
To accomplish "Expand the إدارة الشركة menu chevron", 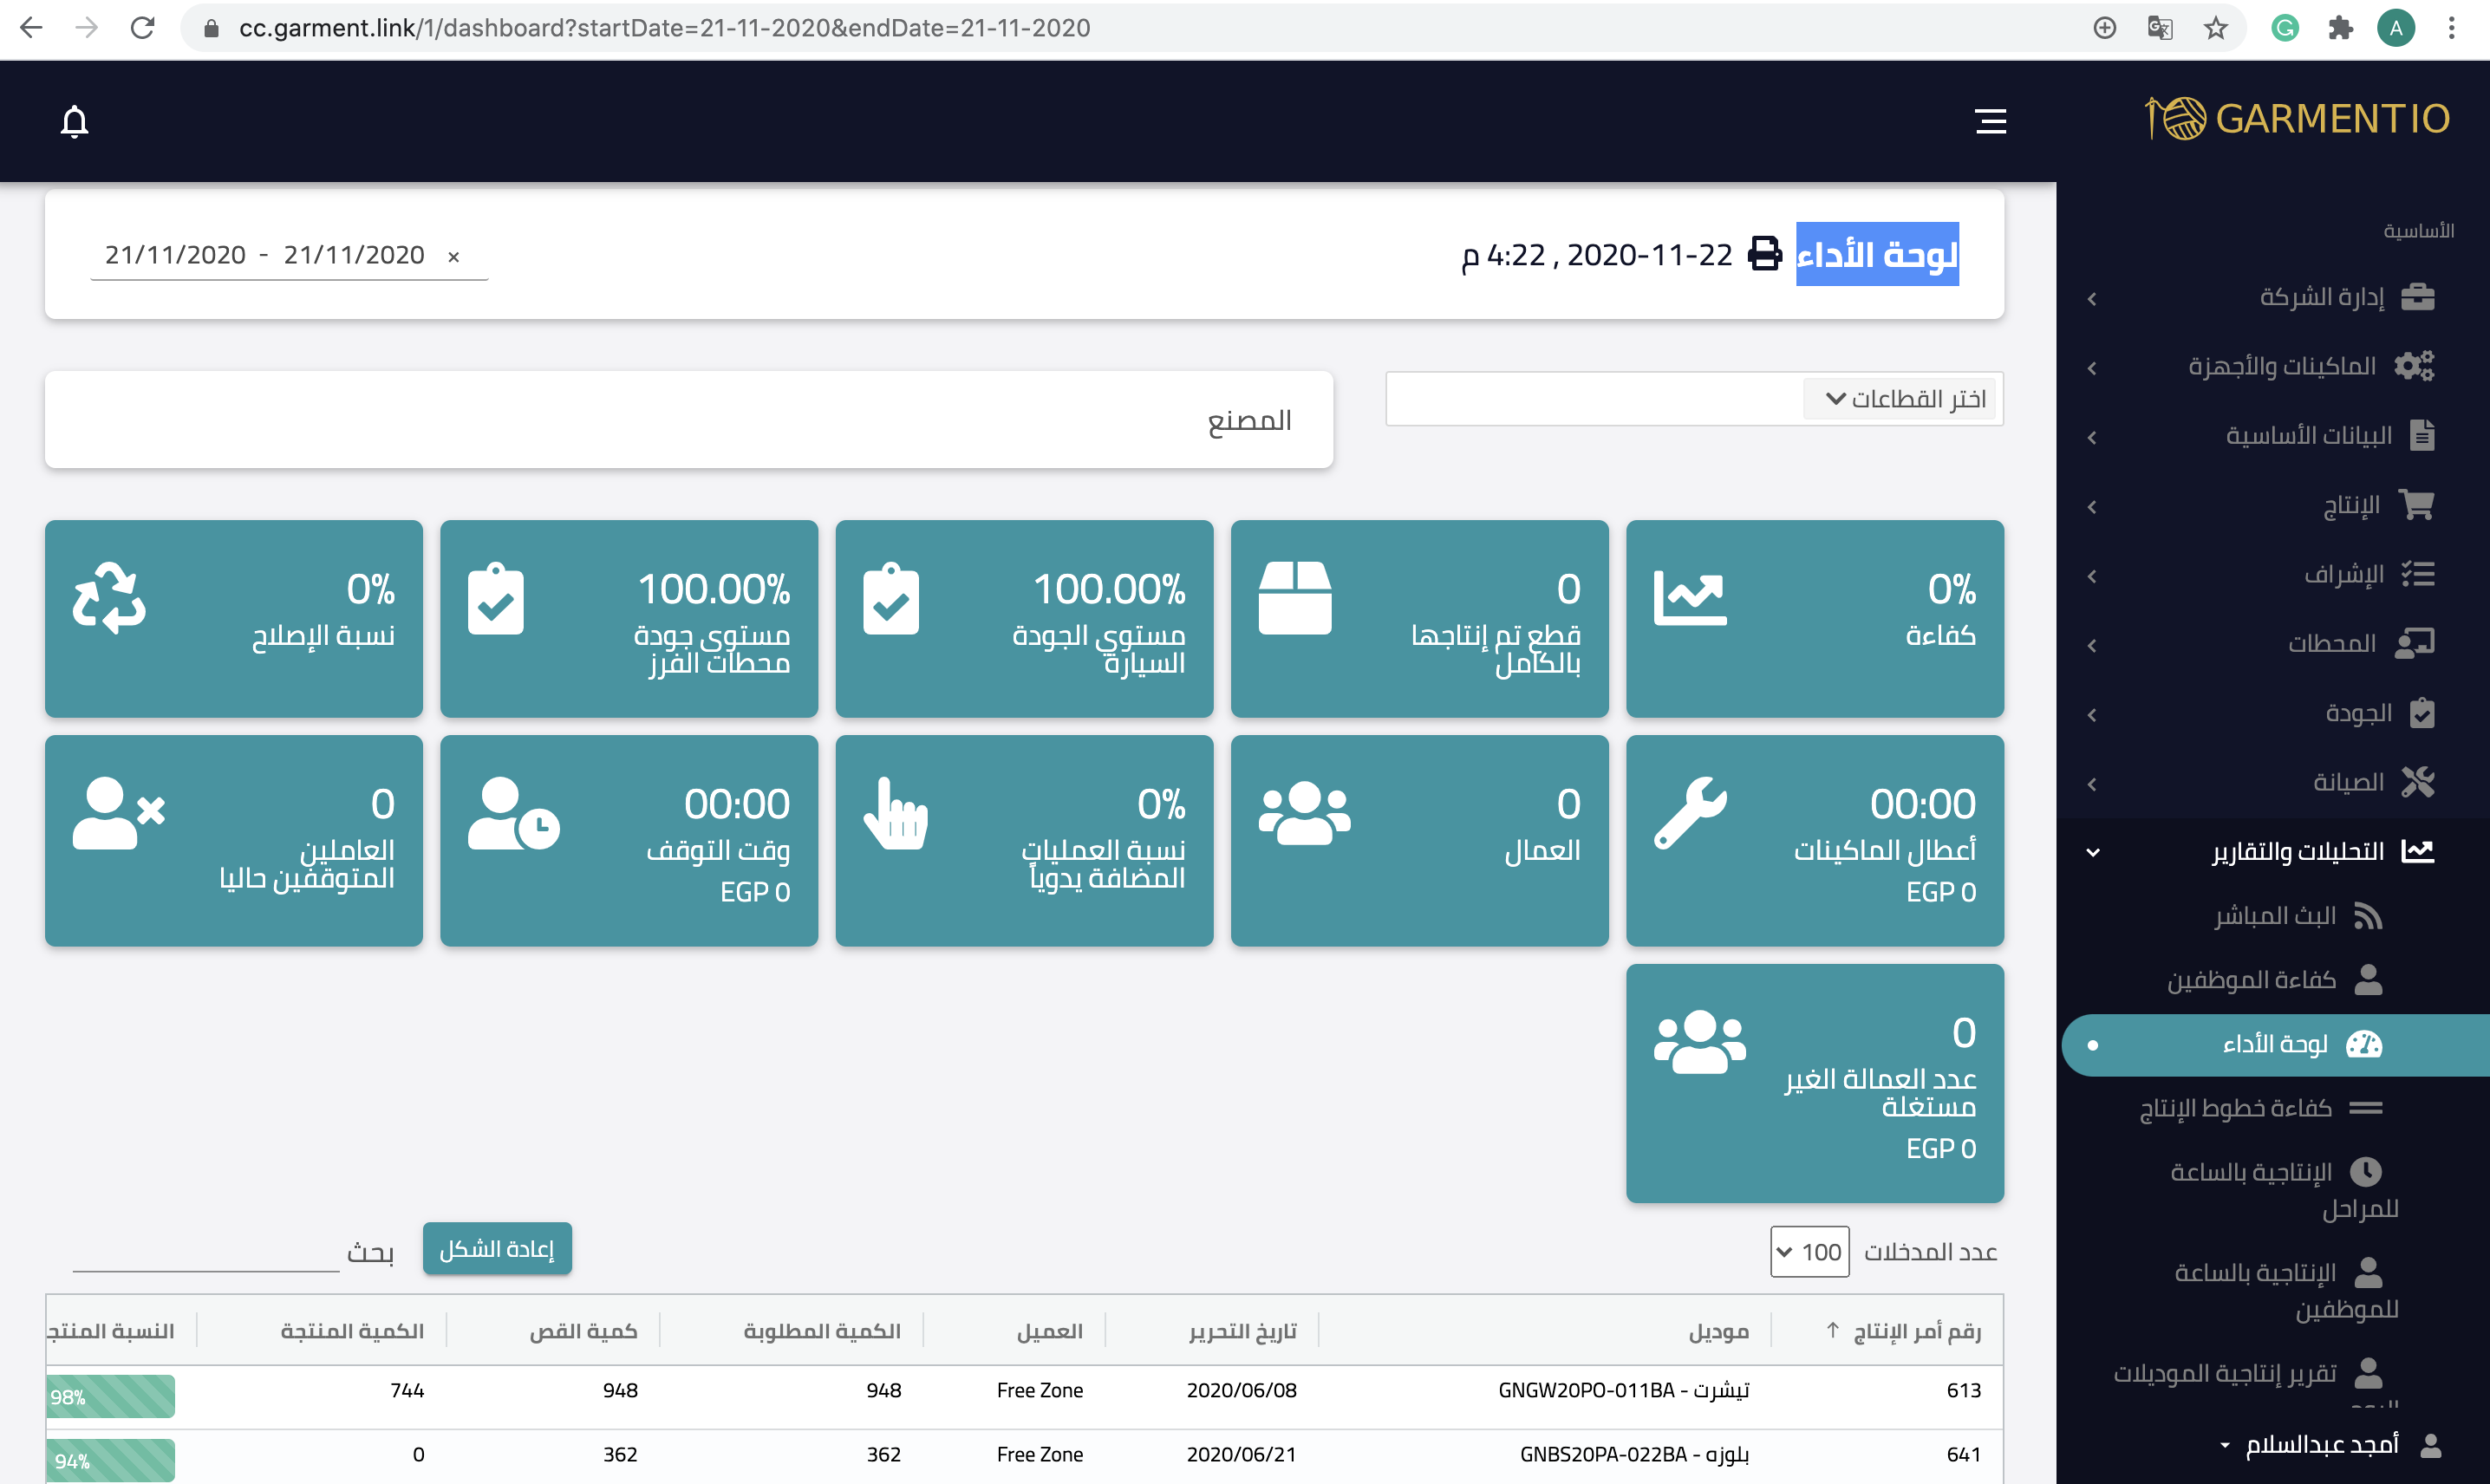I will pos(2092,299).
